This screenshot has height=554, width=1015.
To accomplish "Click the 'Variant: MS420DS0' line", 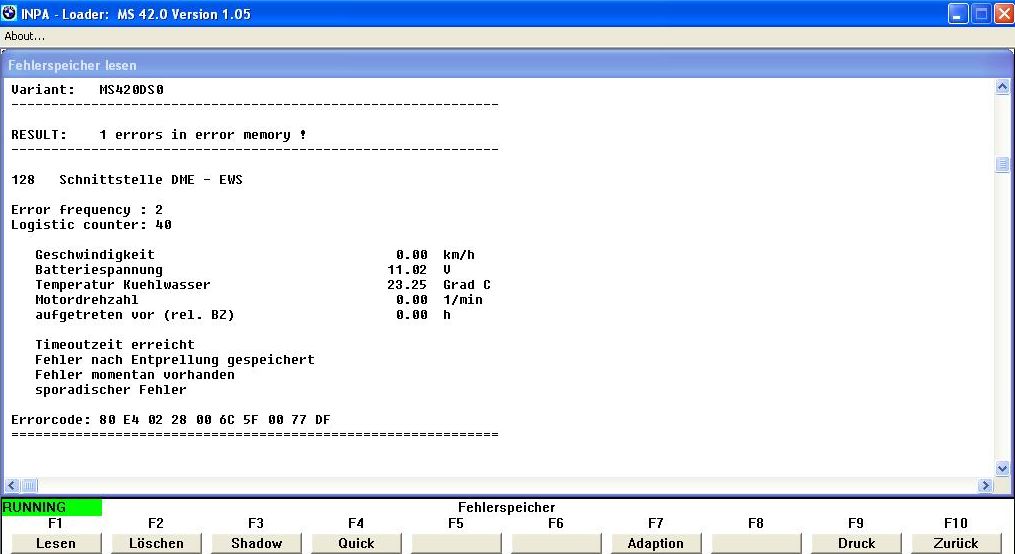I will point(87,90).
